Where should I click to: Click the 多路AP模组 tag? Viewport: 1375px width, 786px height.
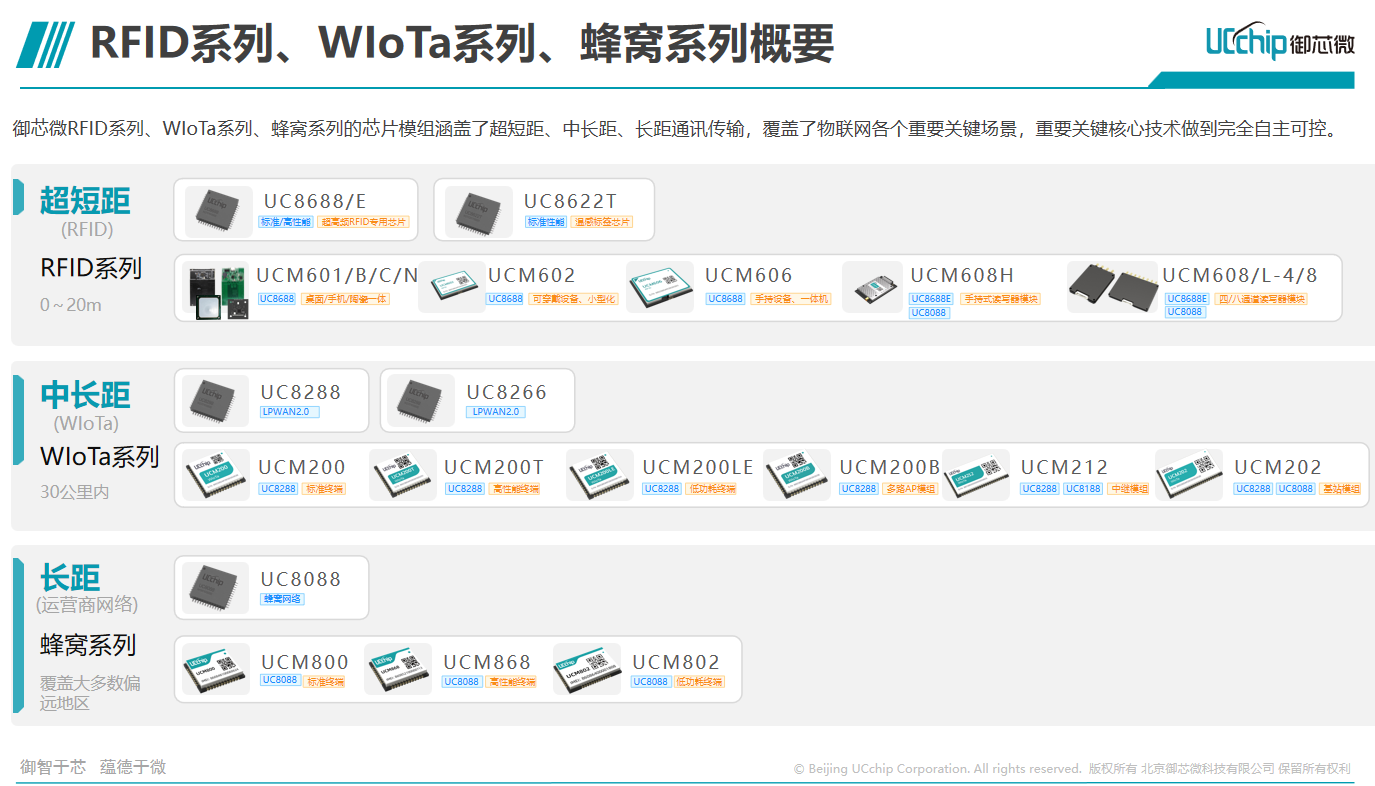pyautogui.click(x=911, y=489)
